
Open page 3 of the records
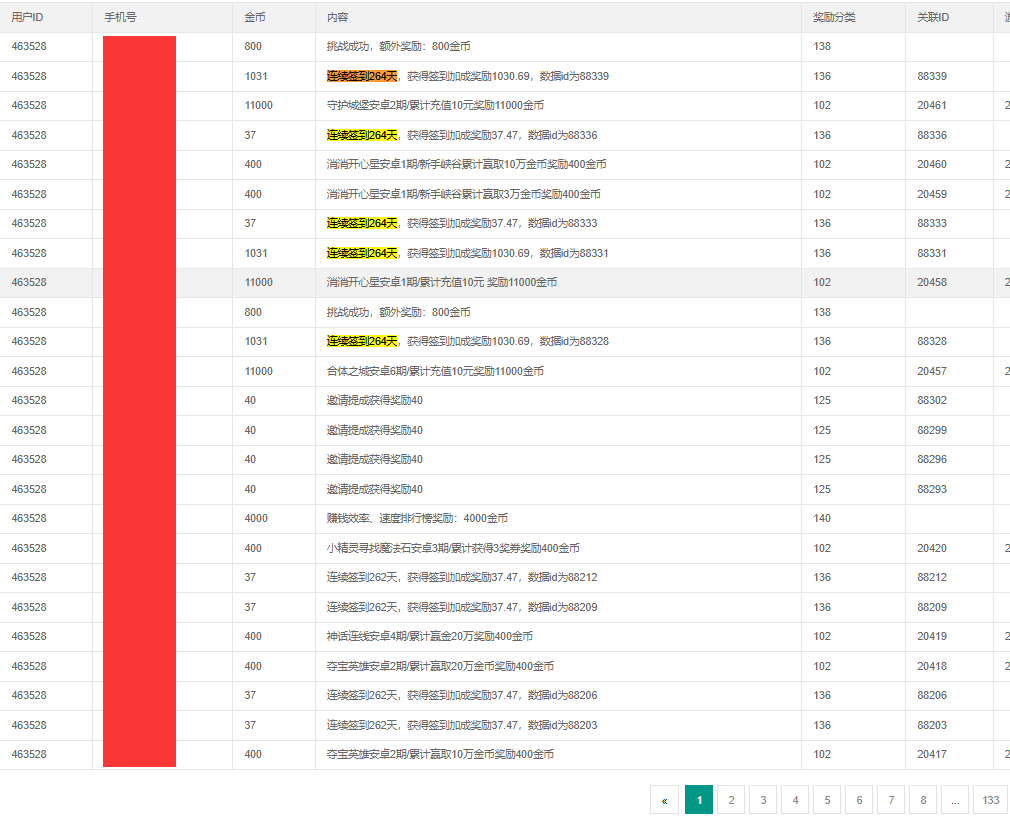click(763, 800)
